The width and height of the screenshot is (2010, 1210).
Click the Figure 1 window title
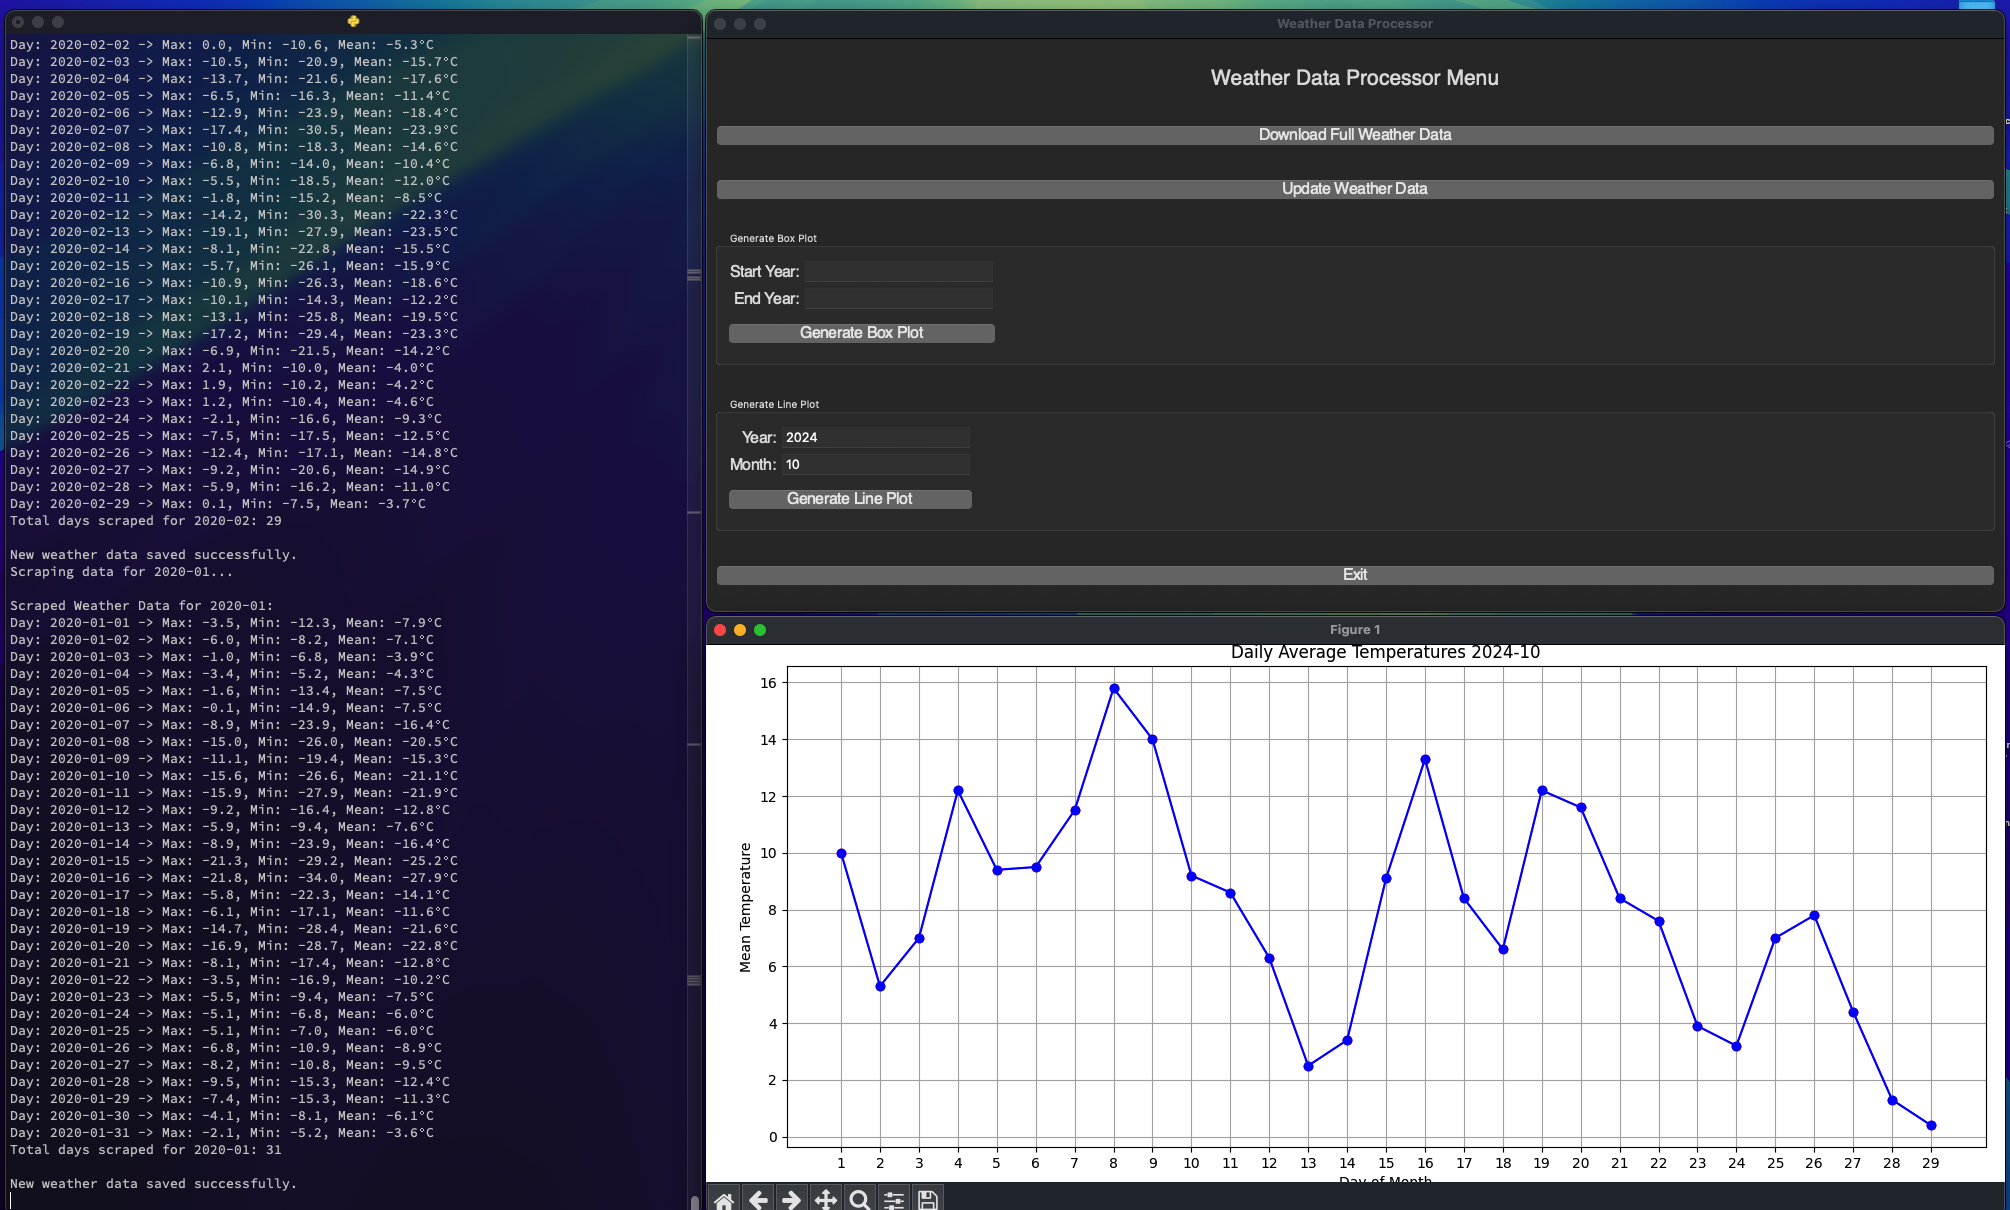pyautogui.click(x=1355, y=630)
